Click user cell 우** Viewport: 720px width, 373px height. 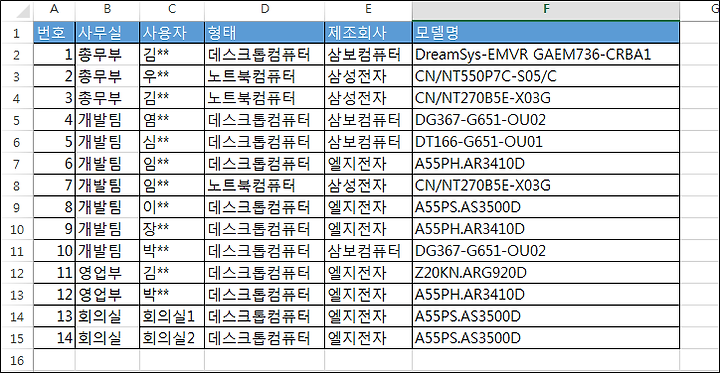pyautogui.click(x=172, y=76)
